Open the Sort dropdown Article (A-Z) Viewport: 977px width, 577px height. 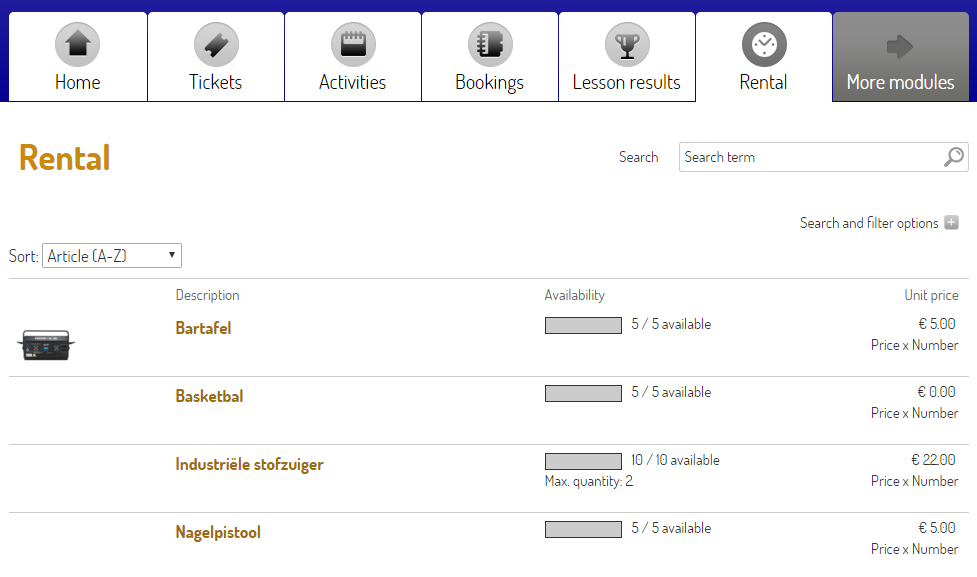111,256
